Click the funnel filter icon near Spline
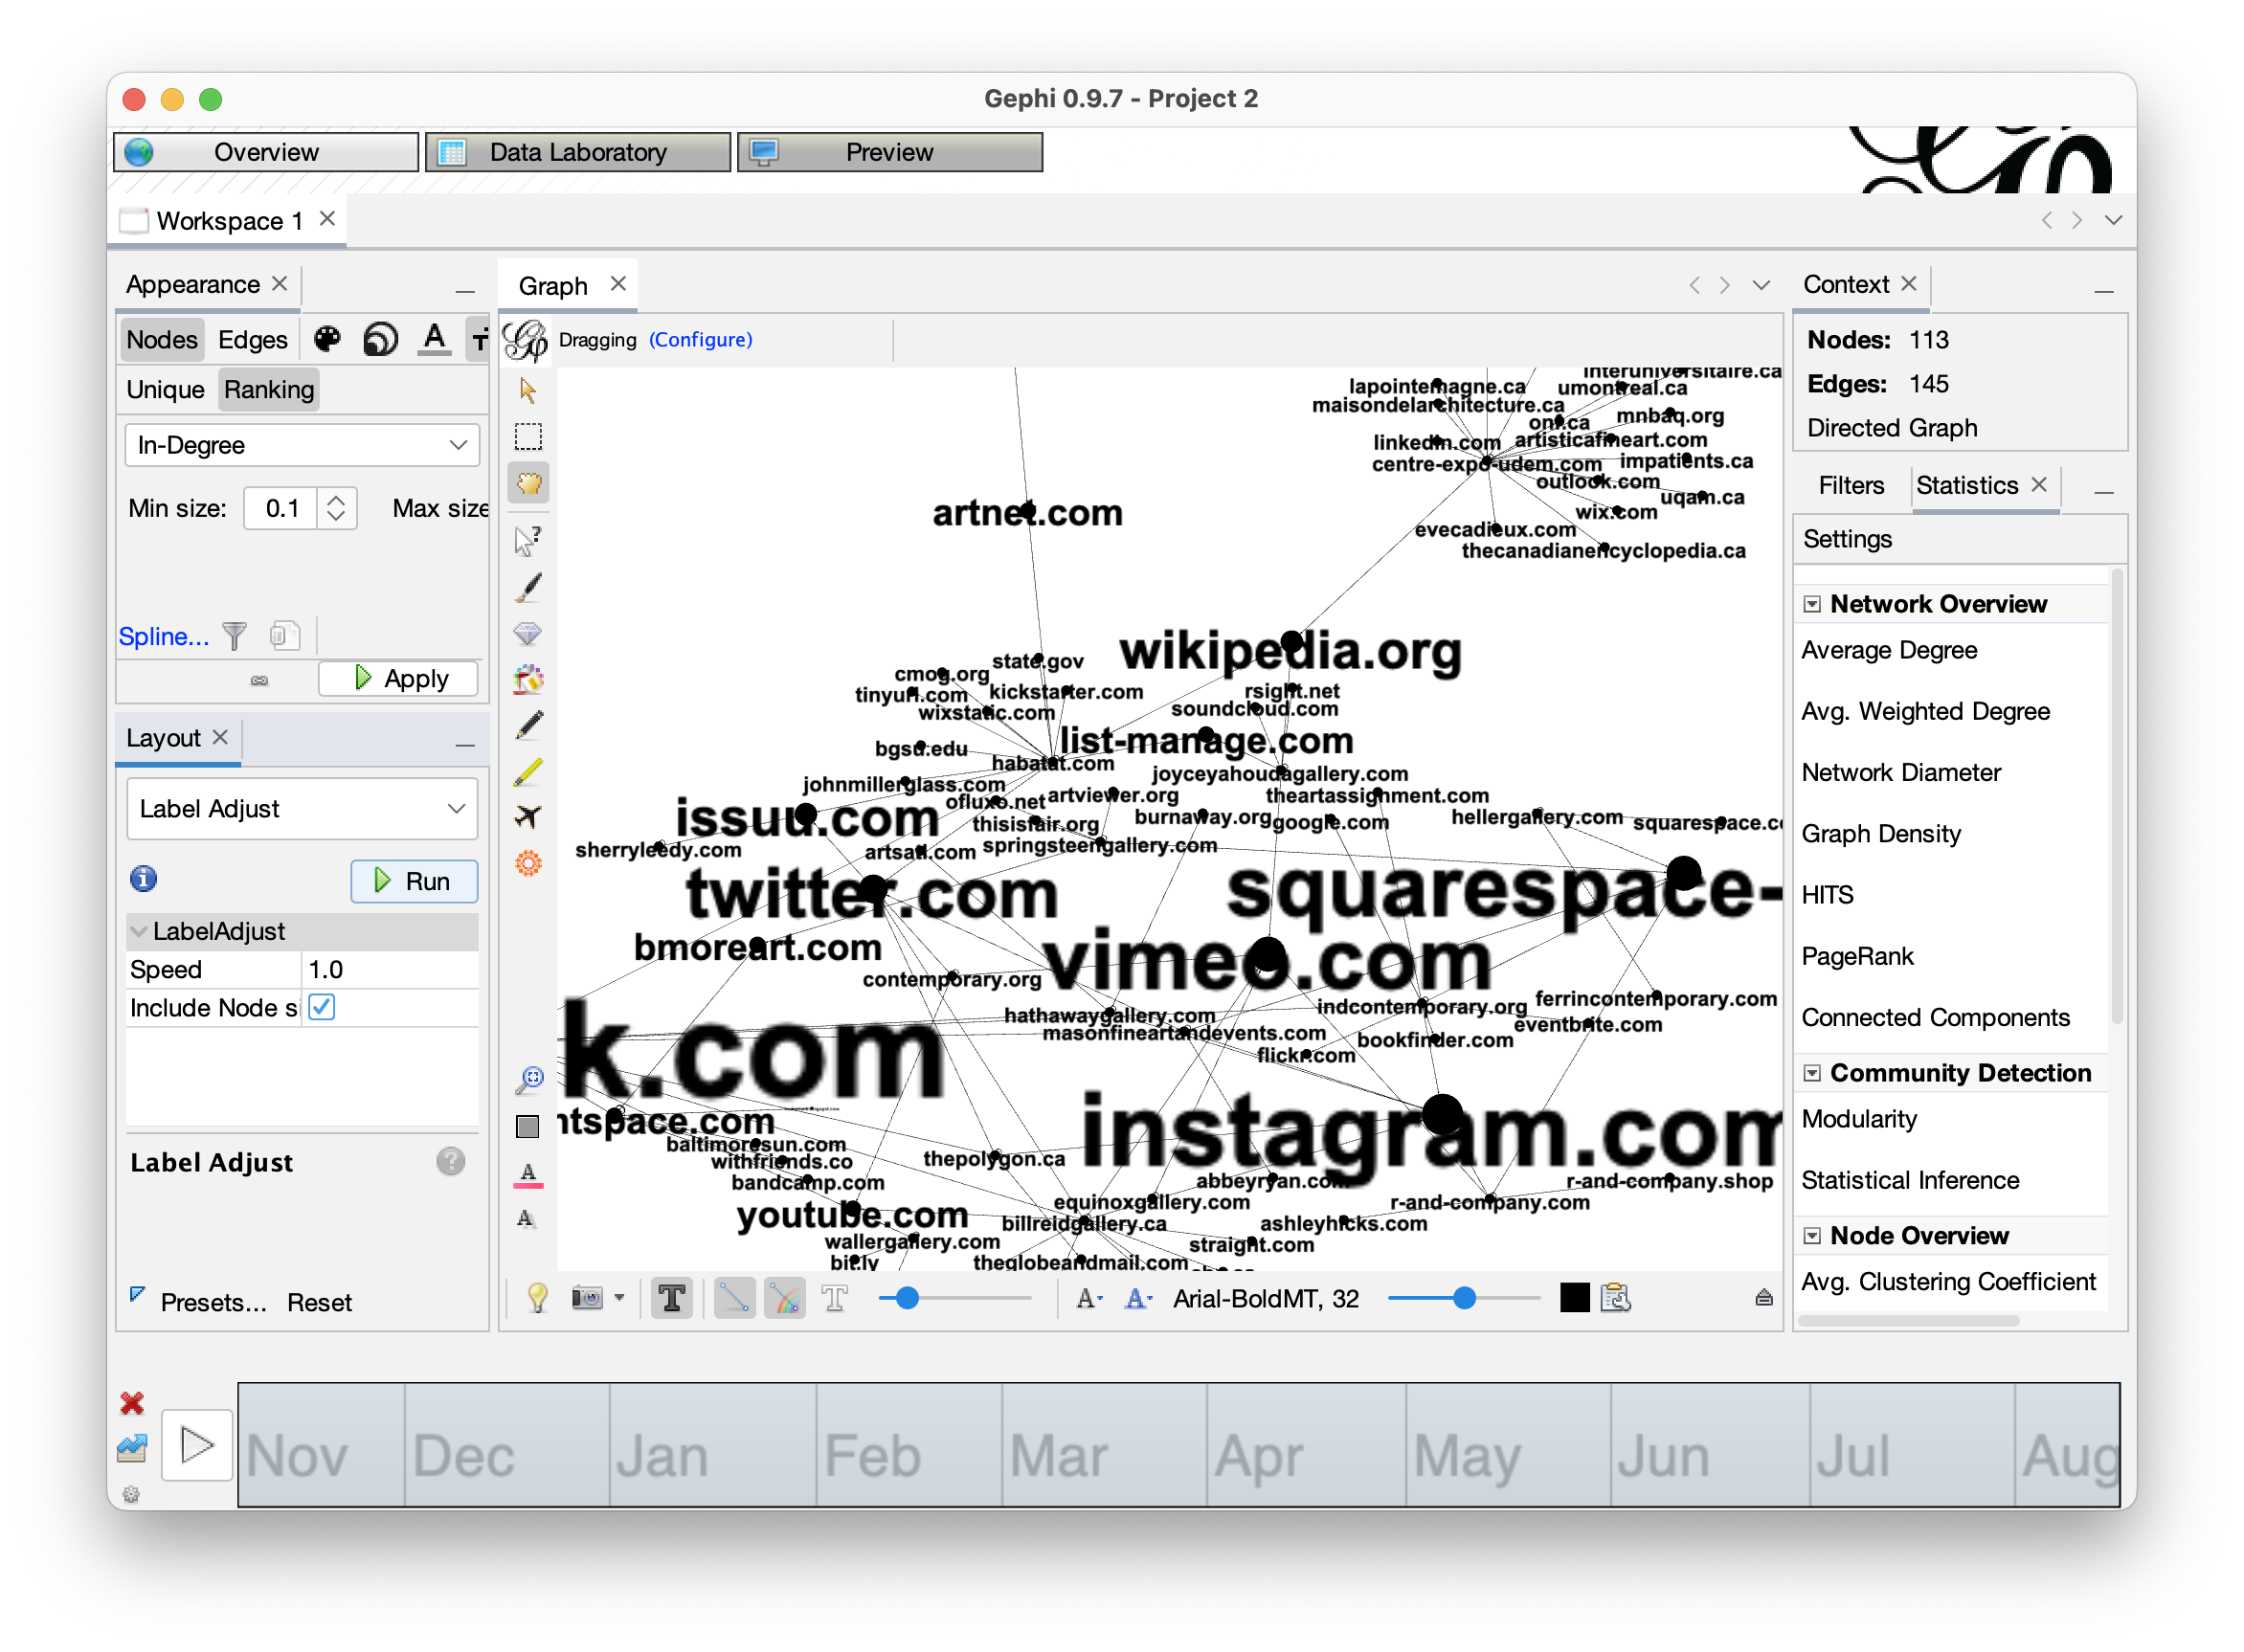 click(234, 636)
